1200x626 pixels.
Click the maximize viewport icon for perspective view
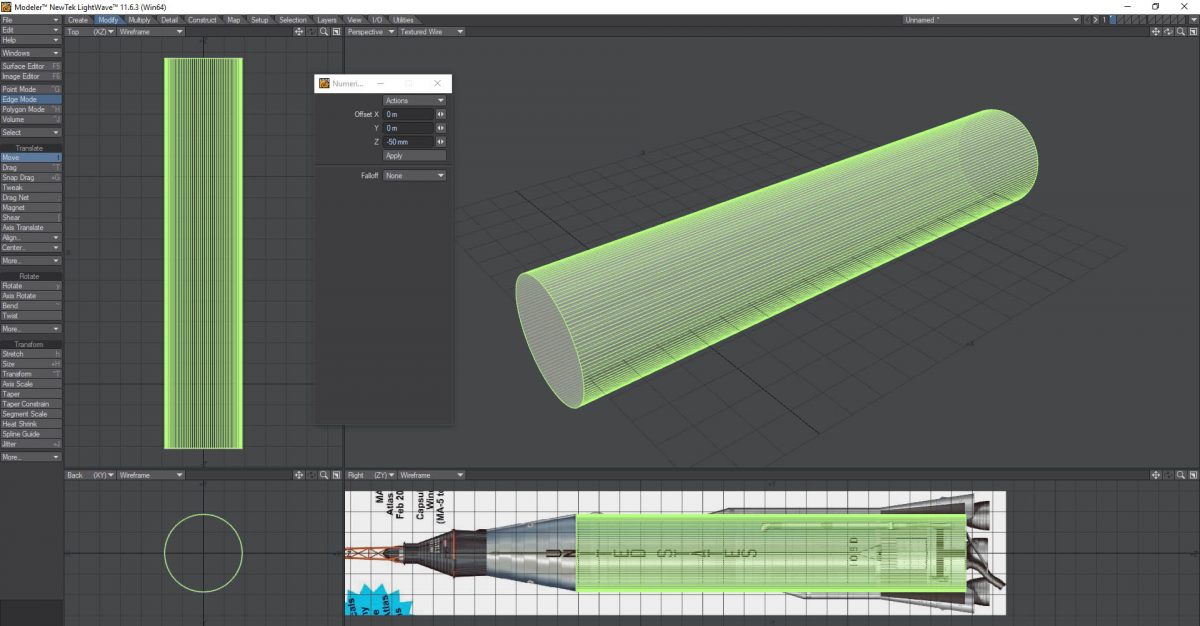(1192, 31)
